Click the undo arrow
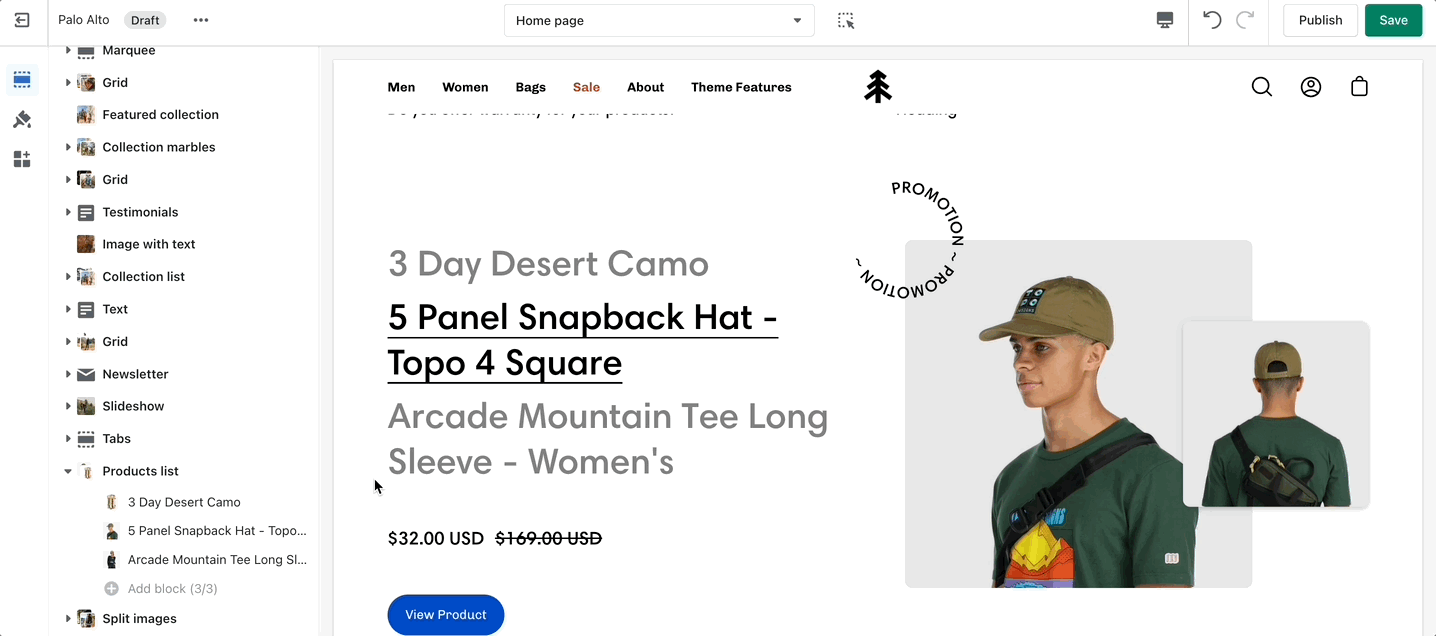 (1212, 20)
